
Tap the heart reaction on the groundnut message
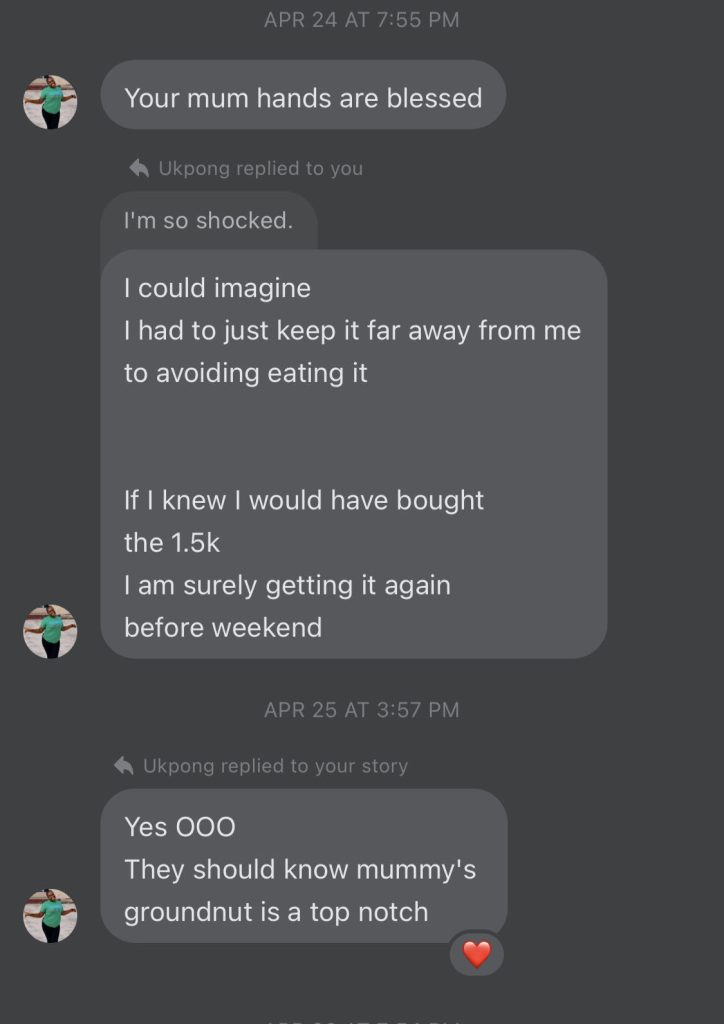[x=477, y=954]
